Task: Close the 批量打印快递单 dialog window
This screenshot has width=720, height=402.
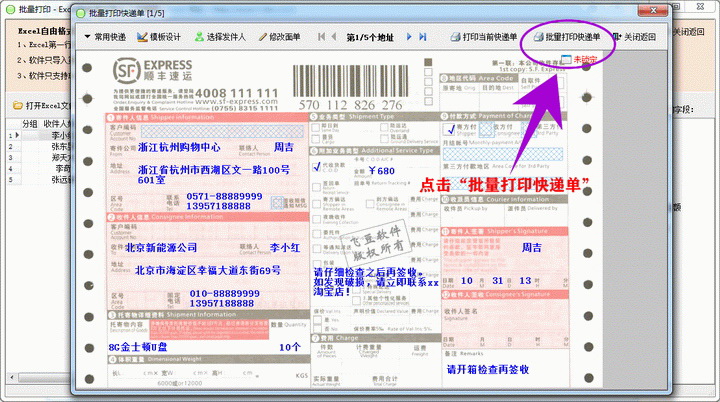Action: coord(653,10)
